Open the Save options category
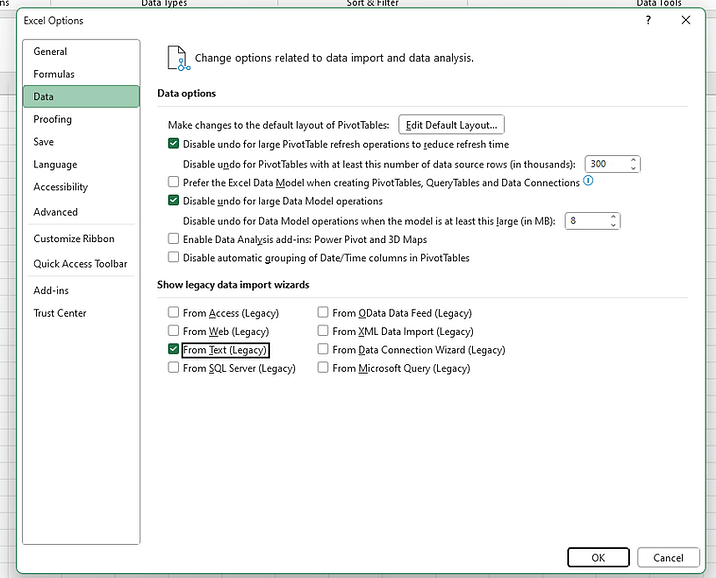The height and width of the screenshot is (578, 716). (81, 142)
